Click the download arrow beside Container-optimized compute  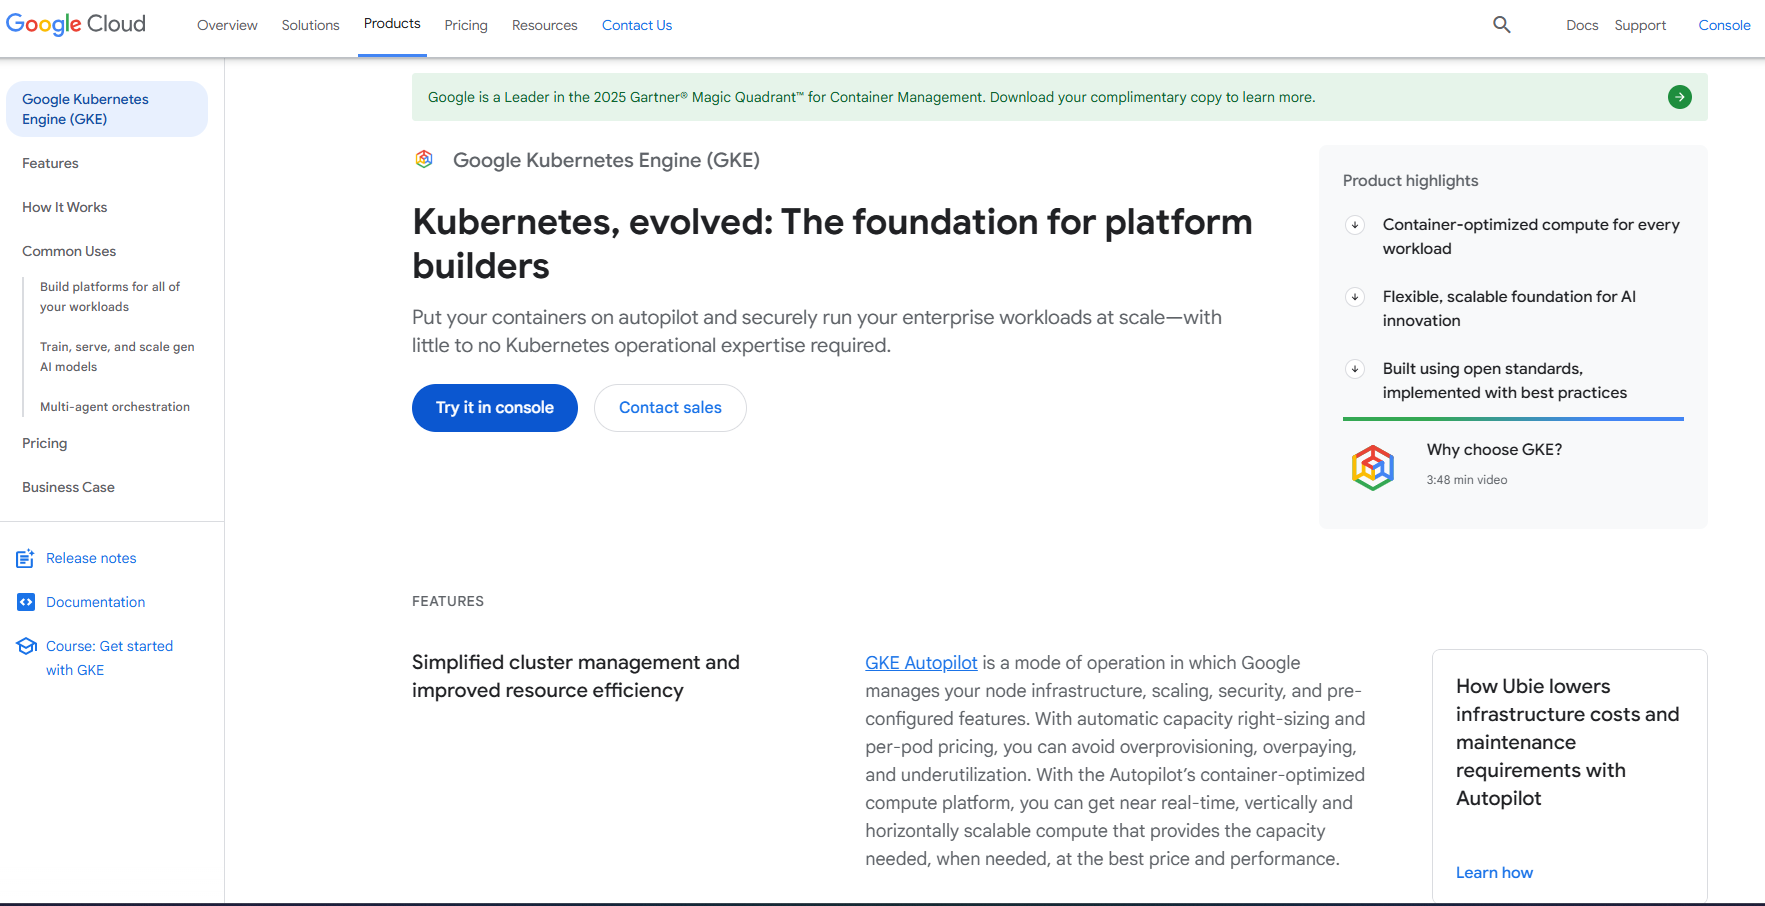point(1355,225)
